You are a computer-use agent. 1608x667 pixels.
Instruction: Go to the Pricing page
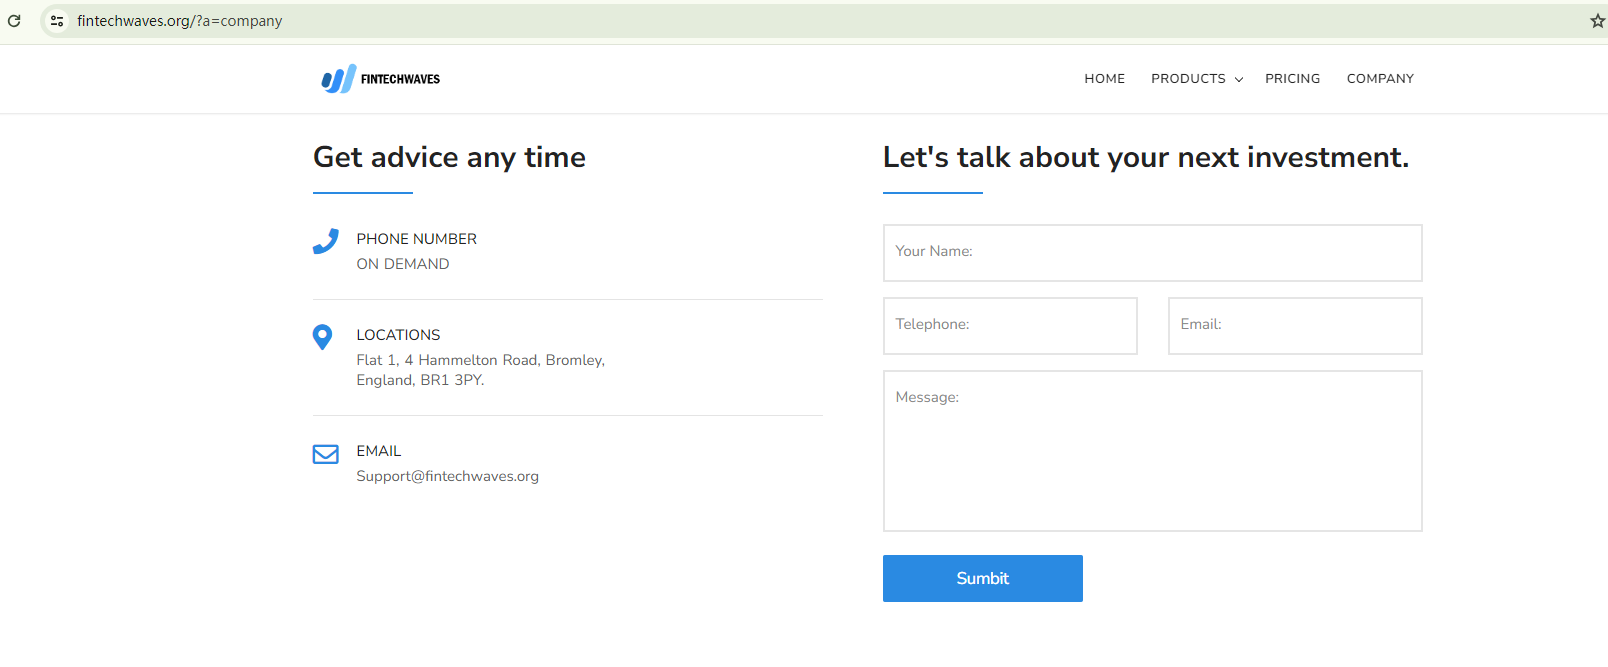tap(1292, 79)
